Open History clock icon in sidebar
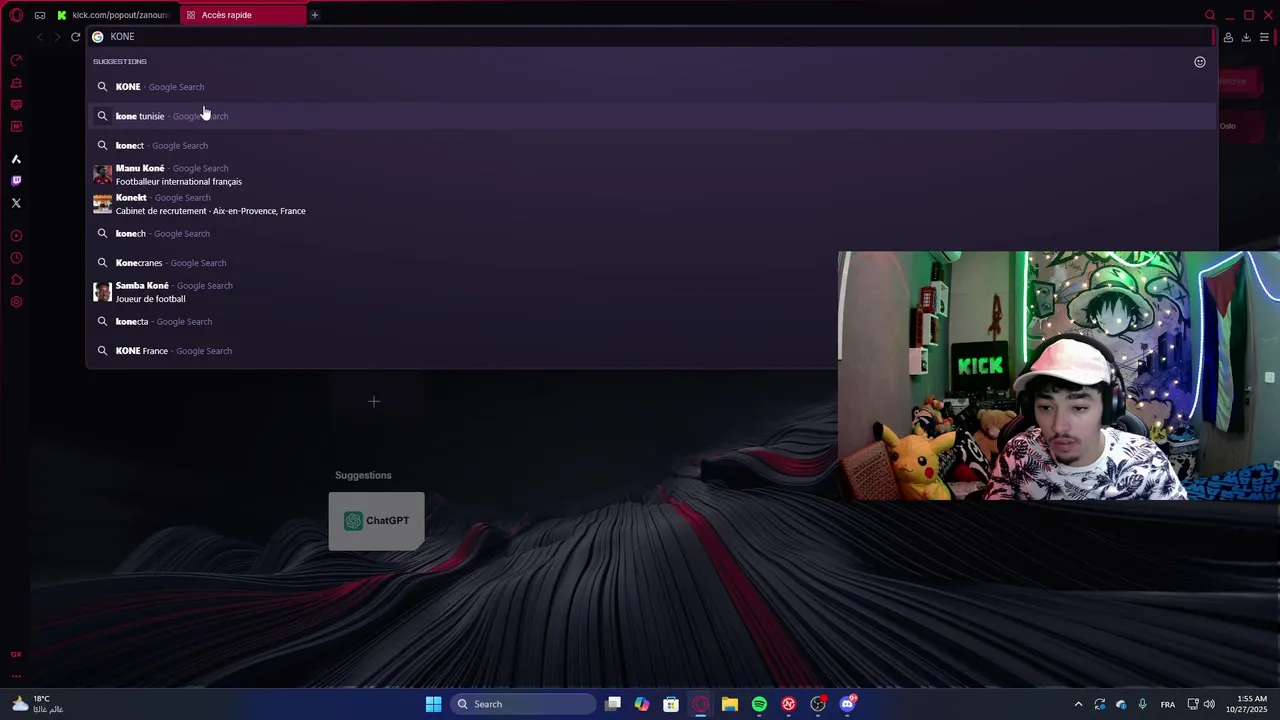 [x=16, y=258]
